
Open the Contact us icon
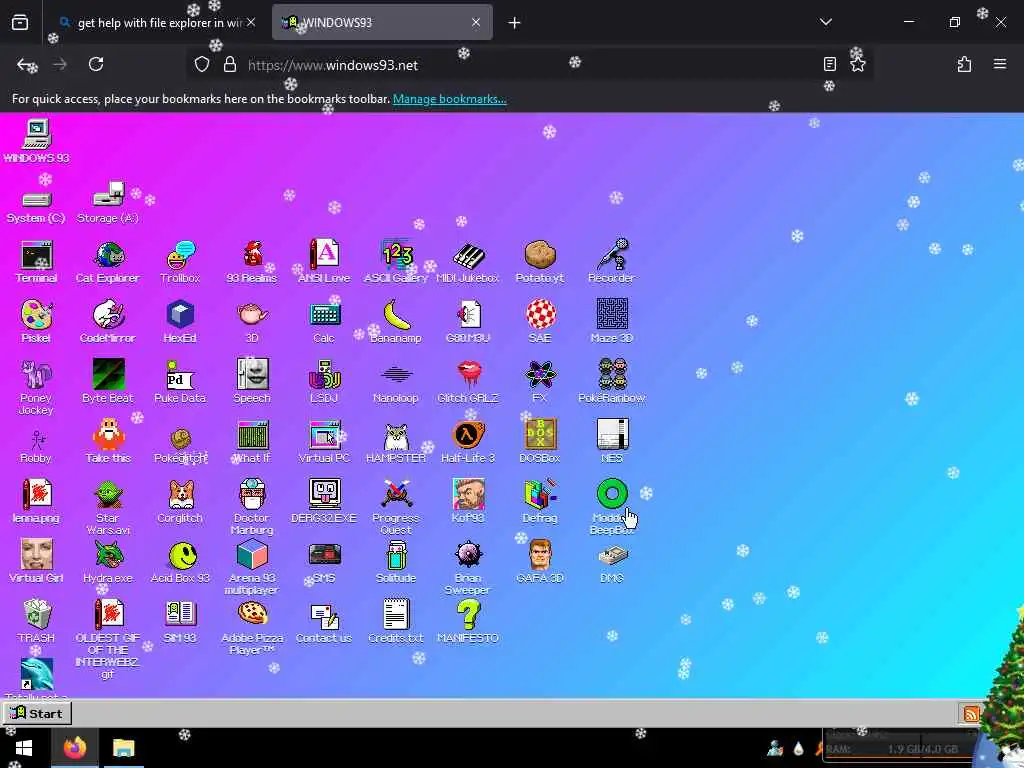pos(324,622)
